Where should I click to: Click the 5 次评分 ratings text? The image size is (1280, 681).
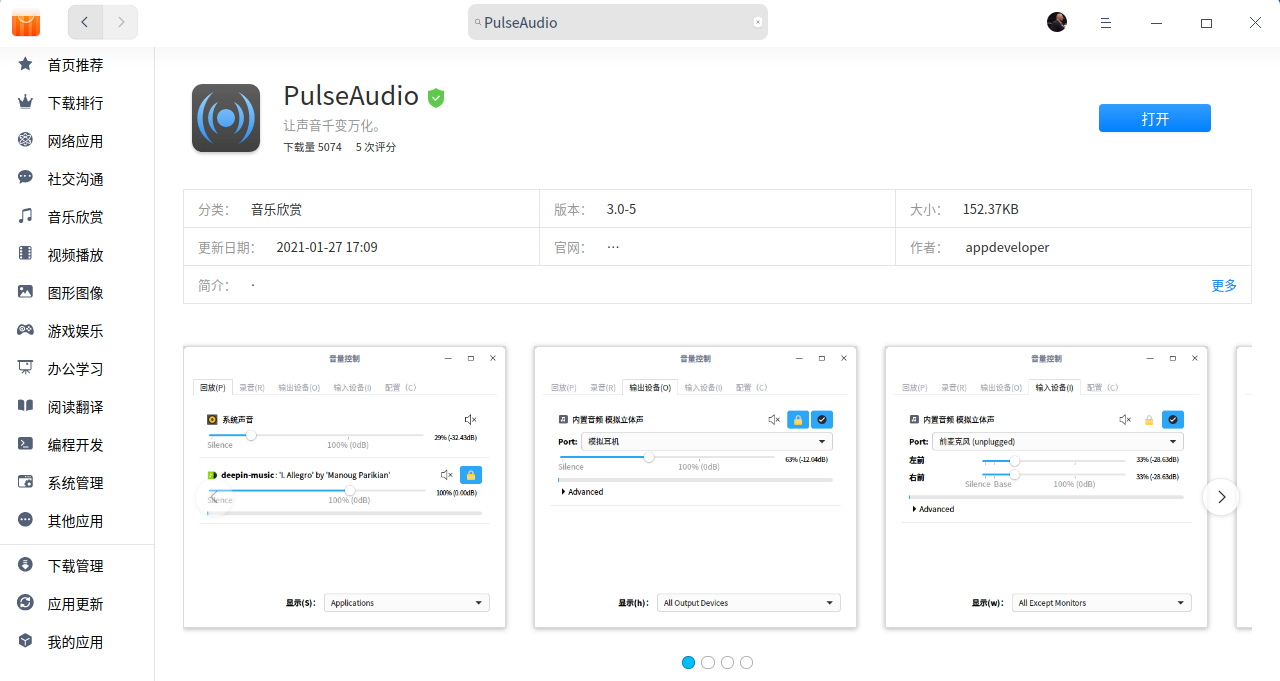click(376, 147)
